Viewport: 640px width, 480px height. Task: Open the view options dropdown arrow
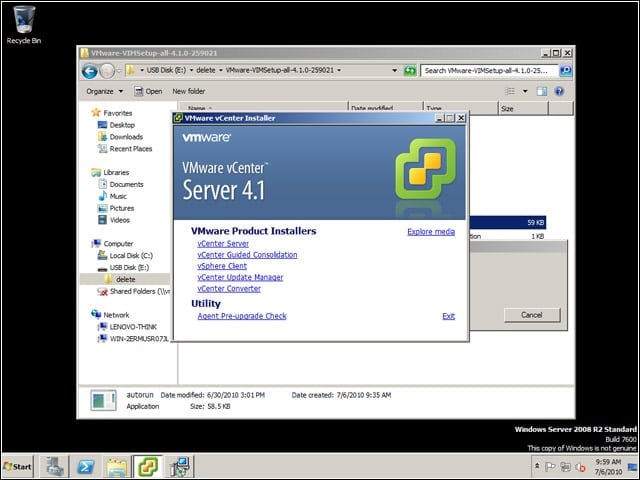coord(525,91)
